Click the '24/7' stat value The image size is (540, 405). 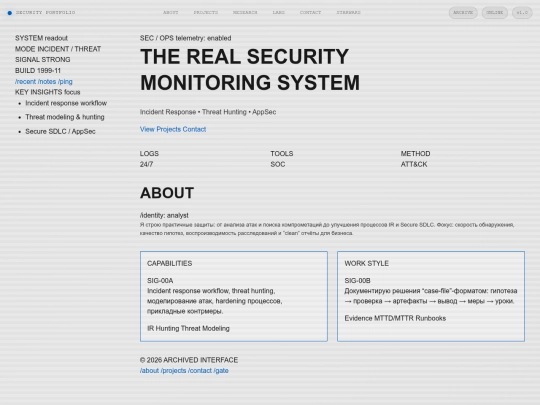tap(146, 164)
